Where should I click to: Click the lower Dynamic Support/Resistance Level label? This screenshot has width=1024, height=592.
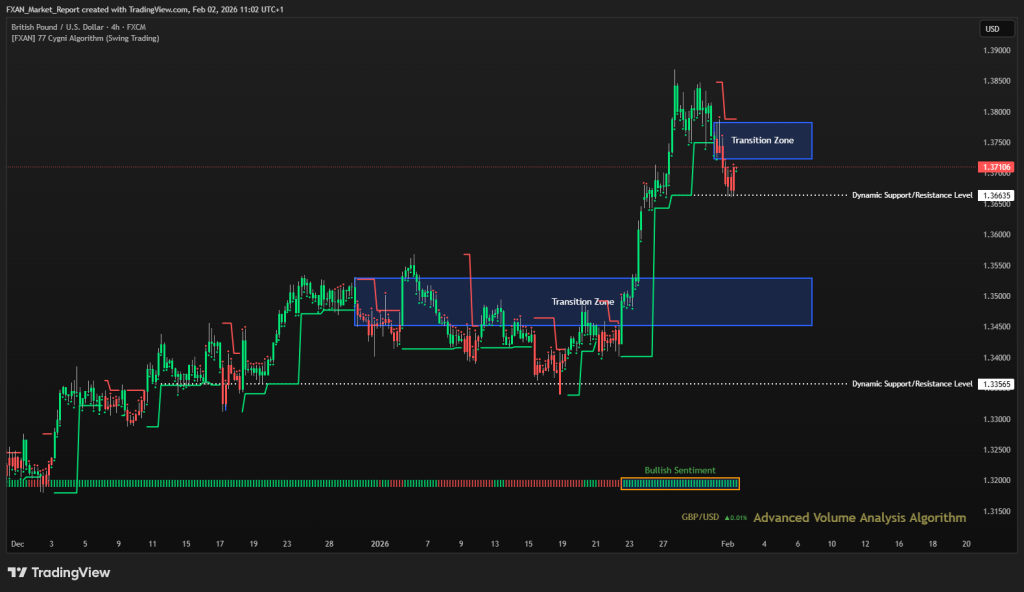coord(911,383)
